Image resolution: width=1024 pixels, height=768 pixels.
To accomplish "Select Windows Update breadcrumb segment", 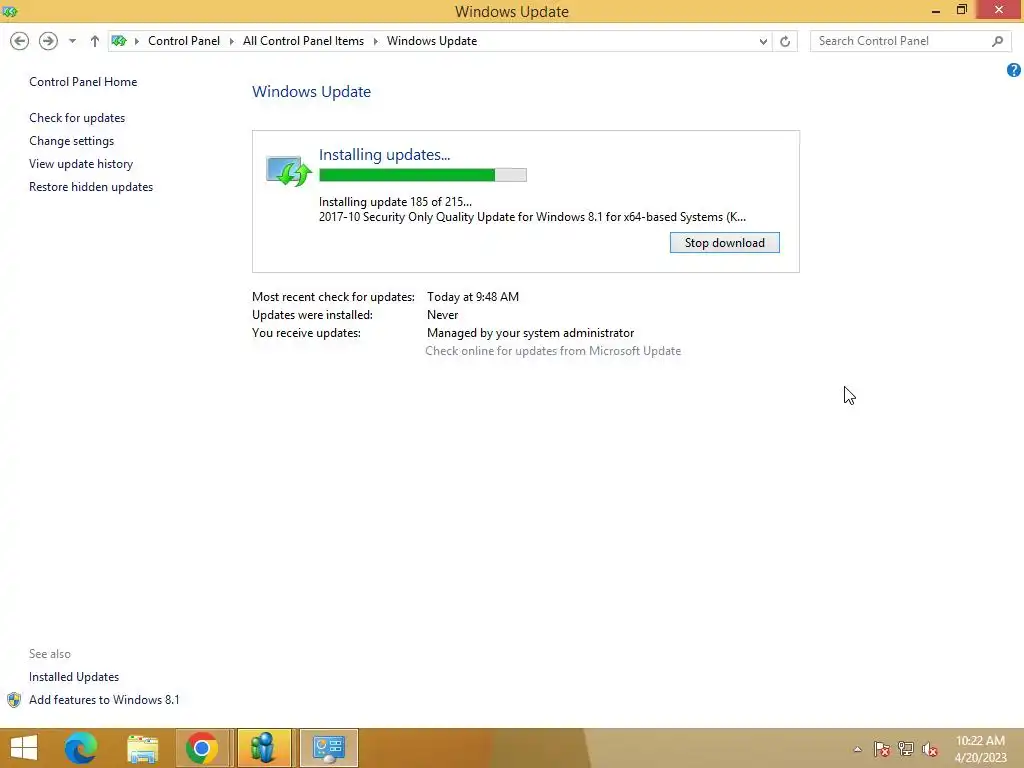I will click(432, 41).
